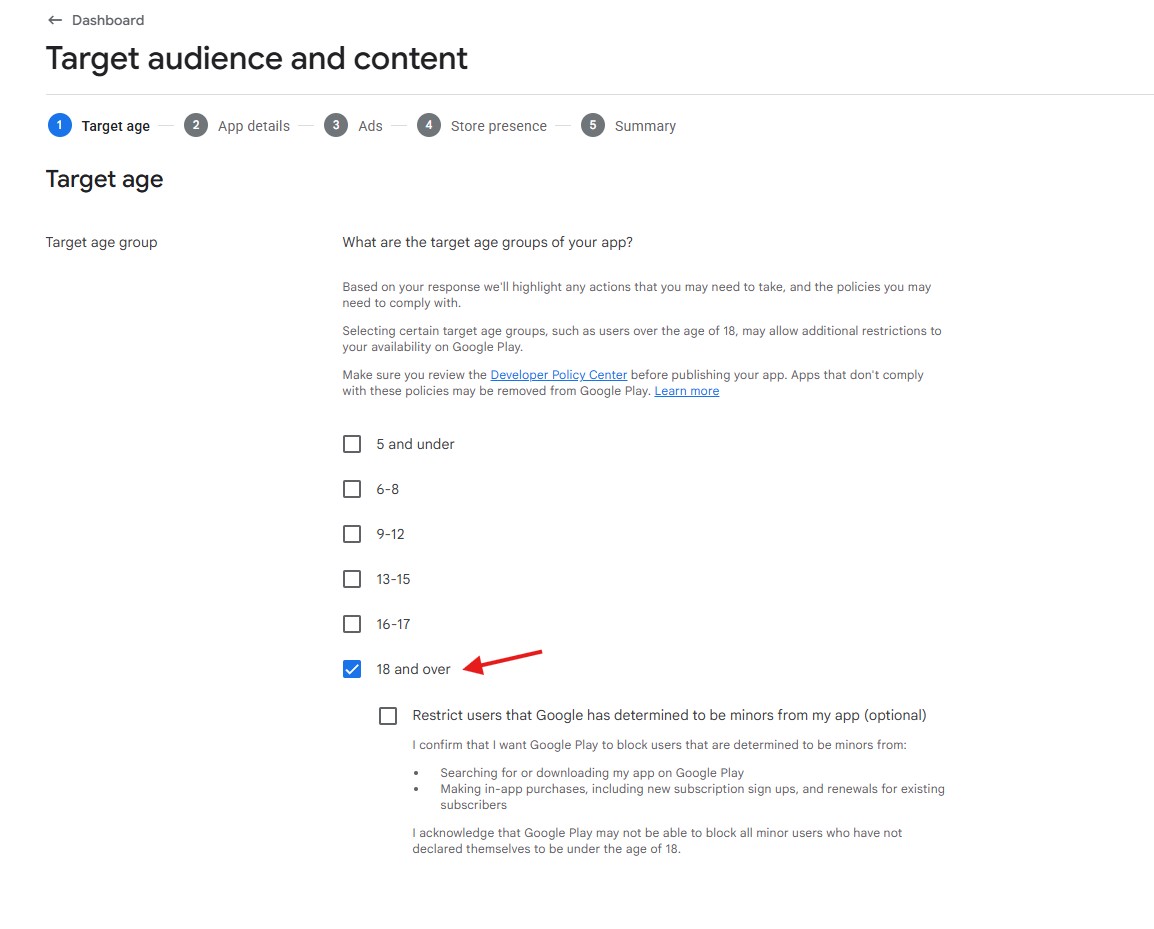Click the step 3 circle icon
The image size is (1154, 929).
tap(336, 125)
